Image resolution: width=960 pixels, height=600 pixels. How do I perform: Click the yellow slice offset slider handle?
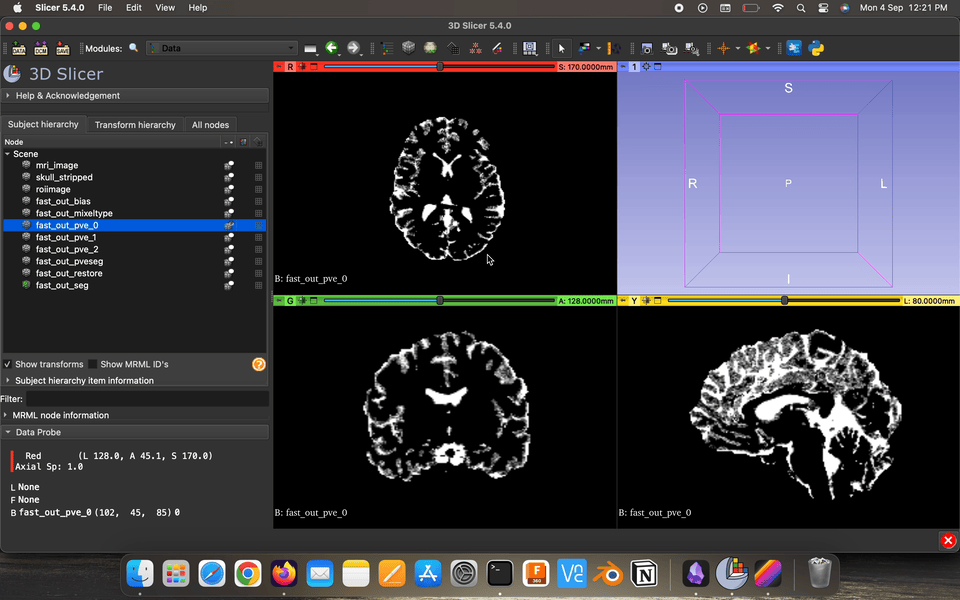tap(784, 301)
